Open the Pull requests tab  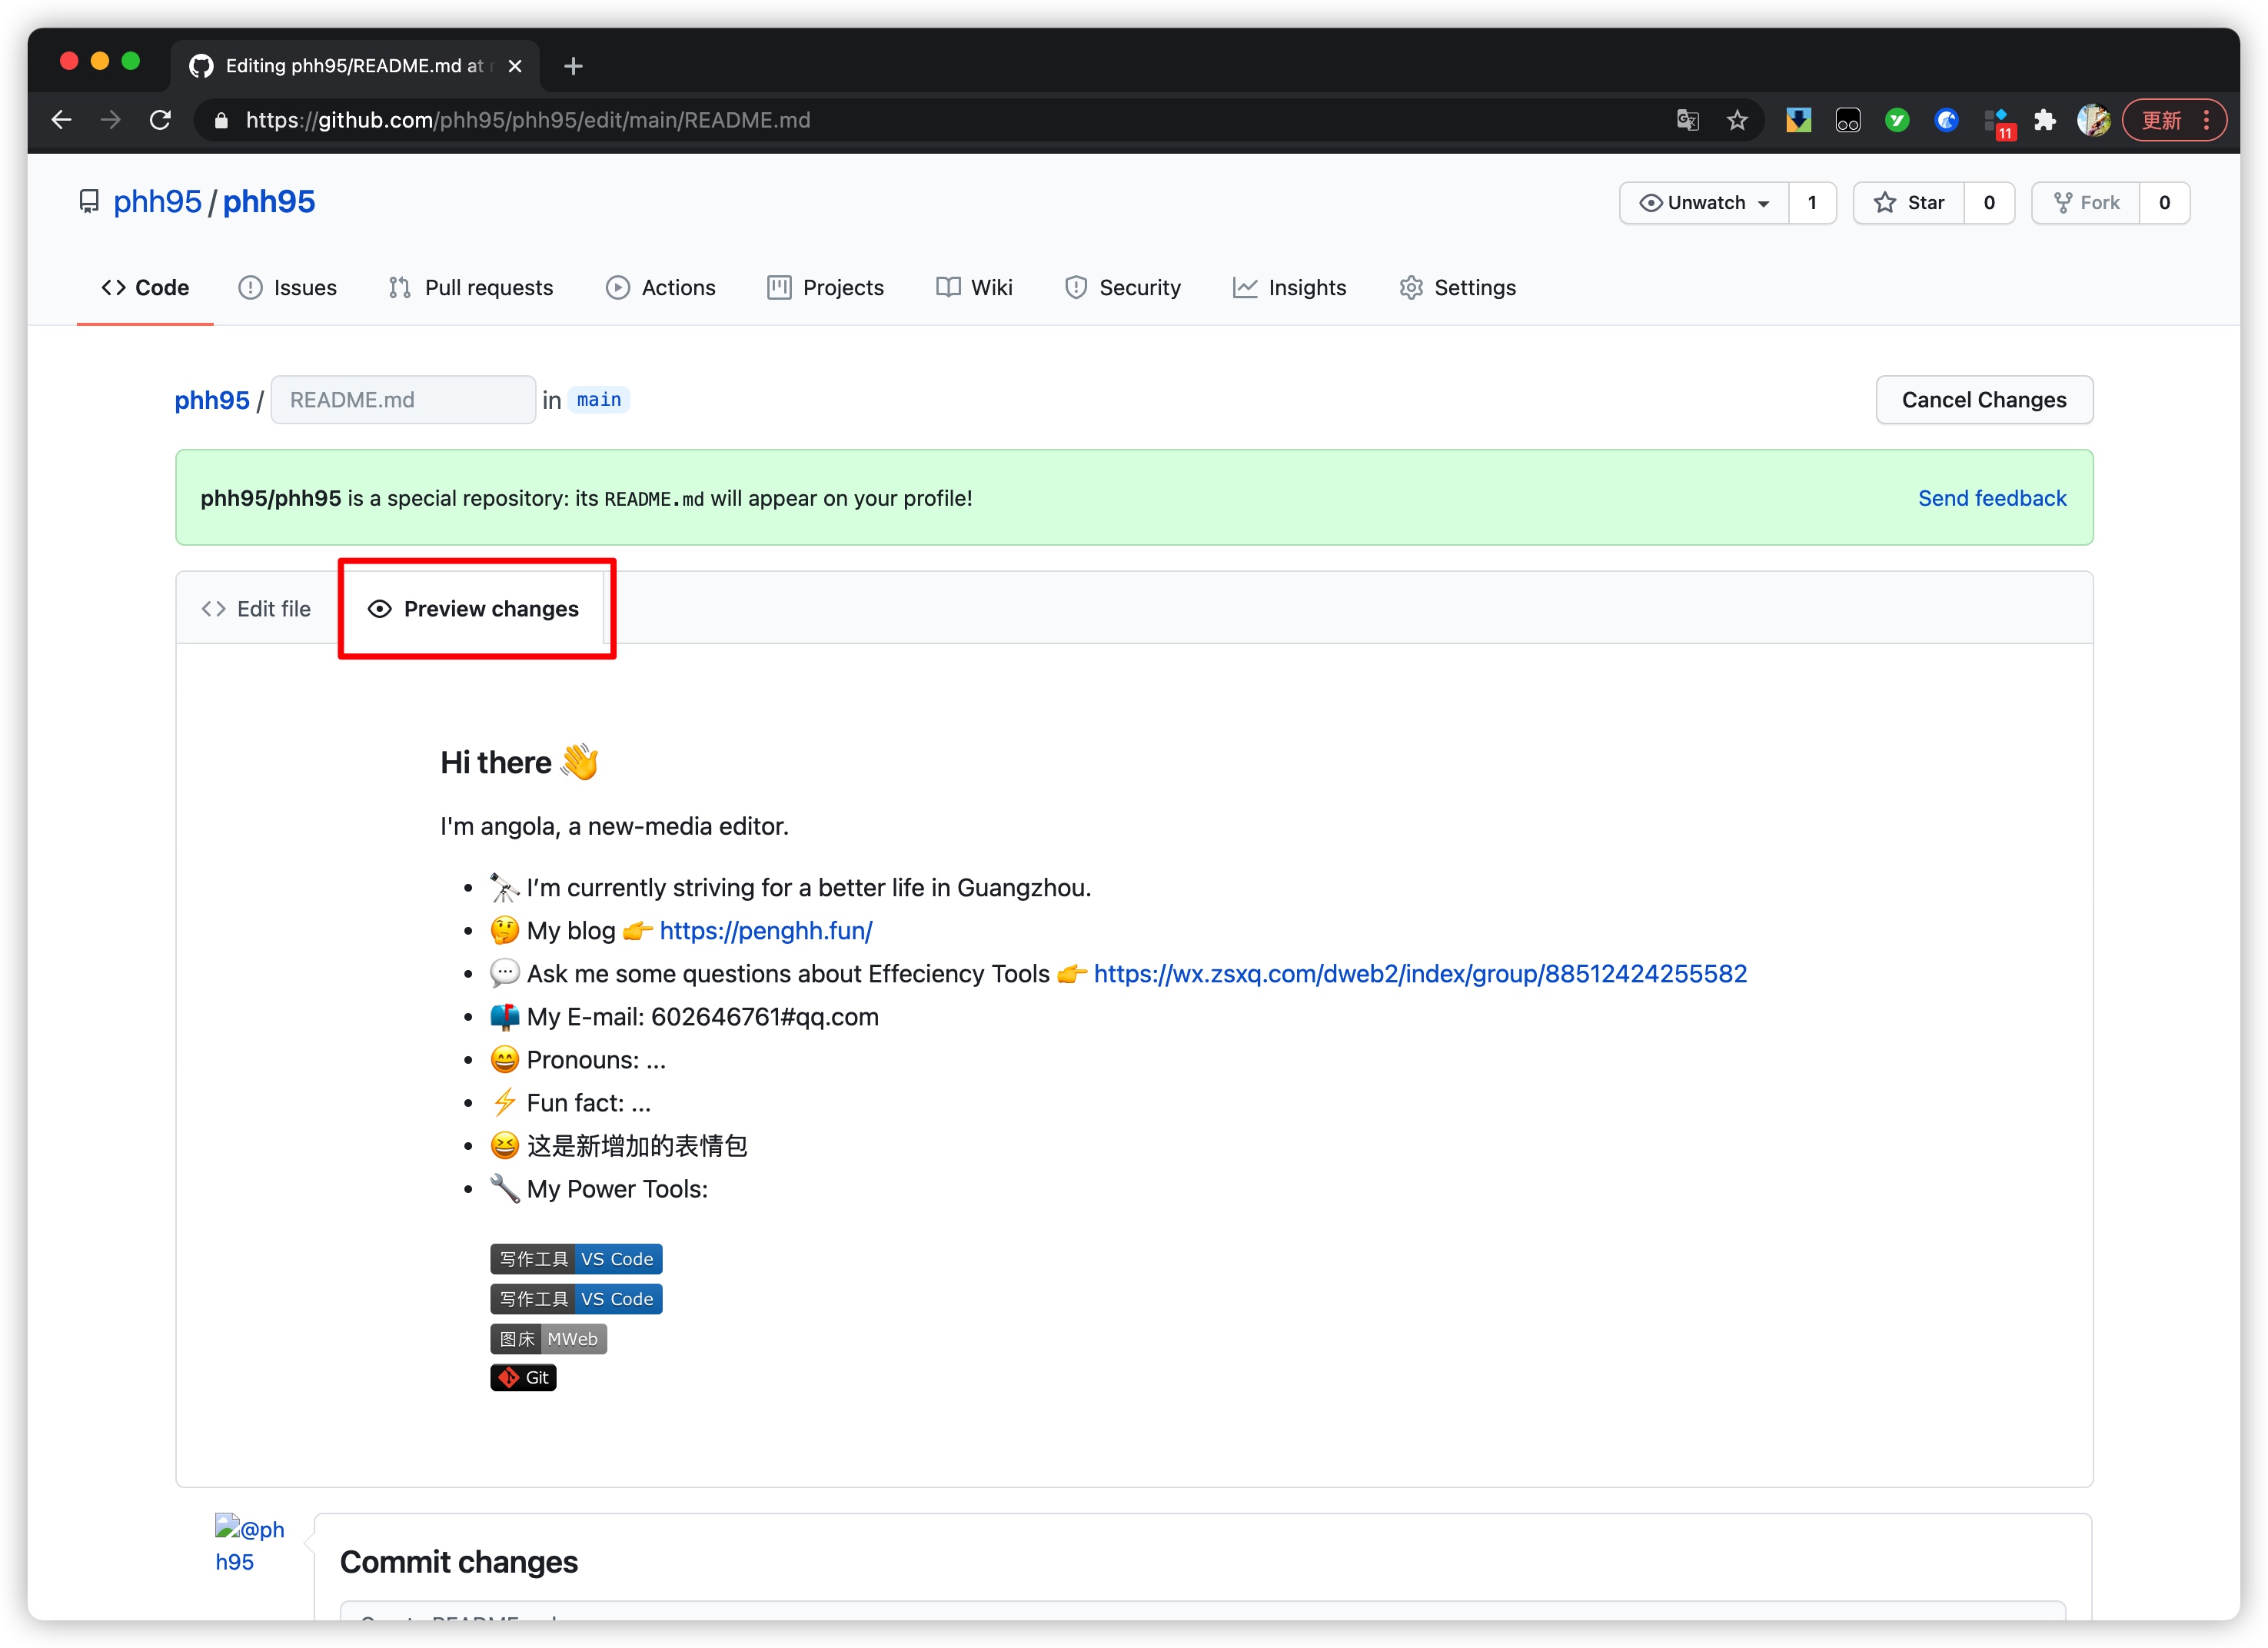point(470,288)
